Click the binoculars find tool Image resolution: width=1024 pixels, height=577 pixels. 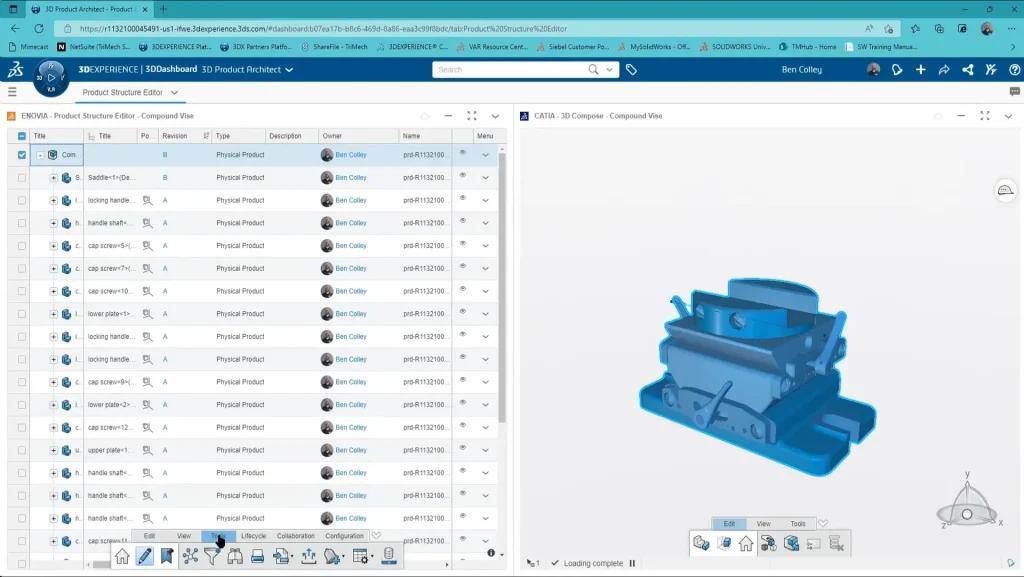234,556
